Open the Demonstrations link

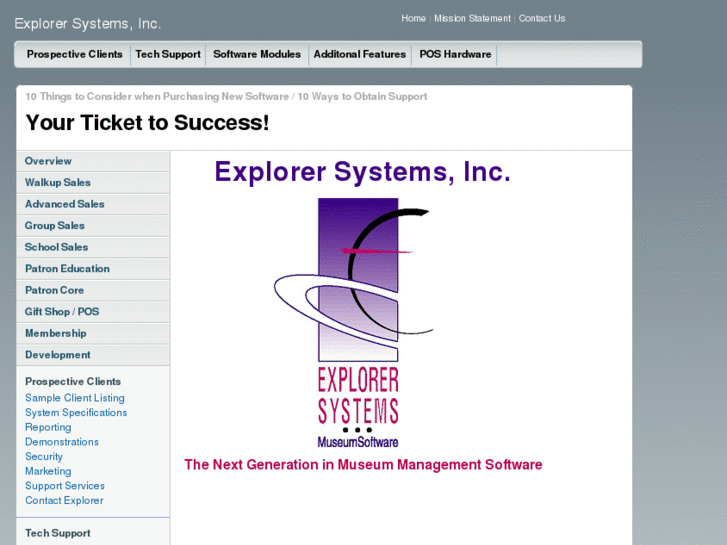62,442
